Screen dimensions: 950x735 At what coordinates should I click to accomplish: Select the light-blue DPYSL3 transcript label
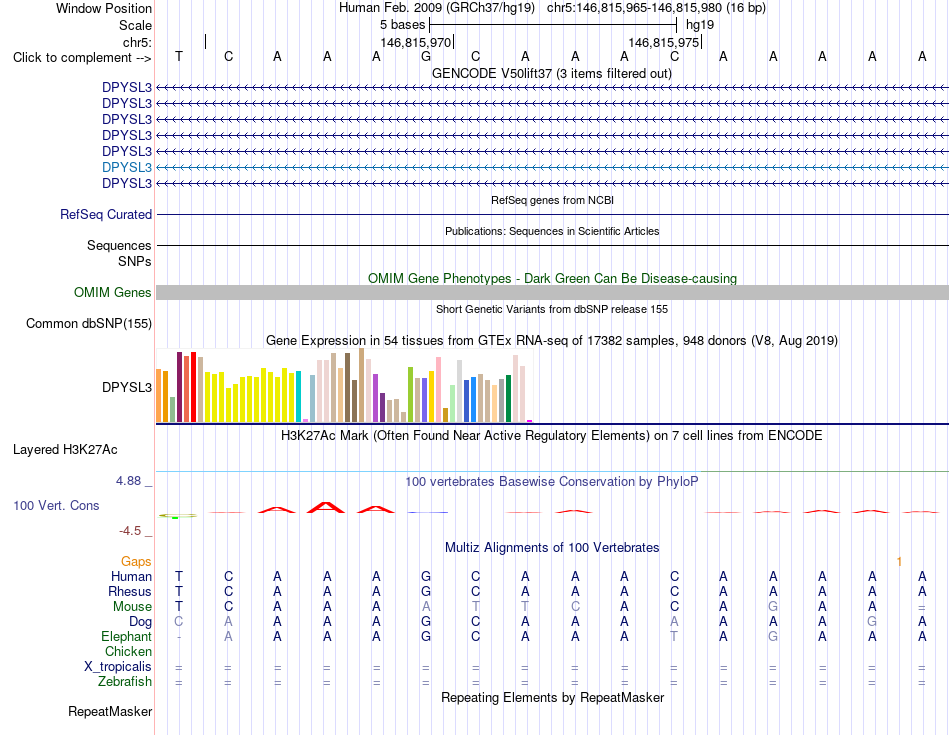[x=127, y=167]
